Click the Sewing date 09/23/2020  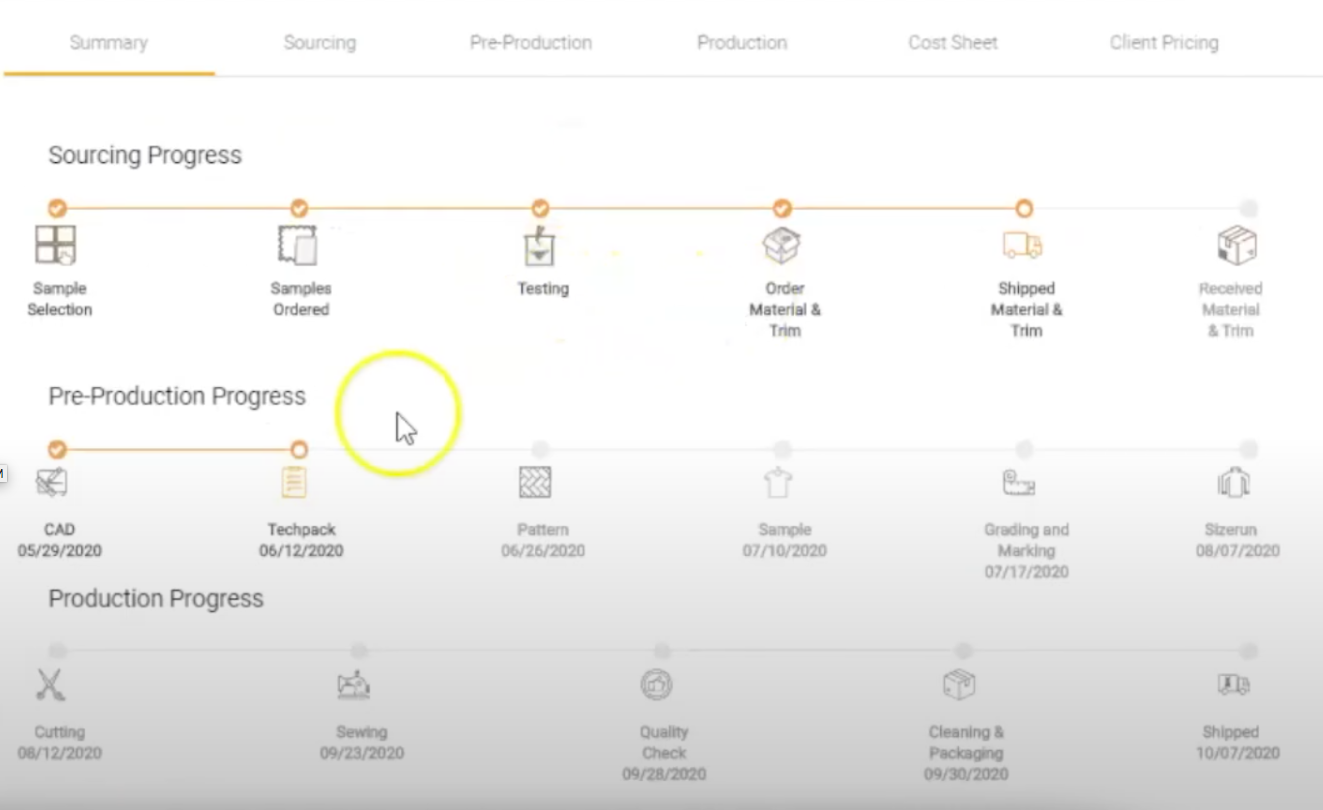pos(362,753)
